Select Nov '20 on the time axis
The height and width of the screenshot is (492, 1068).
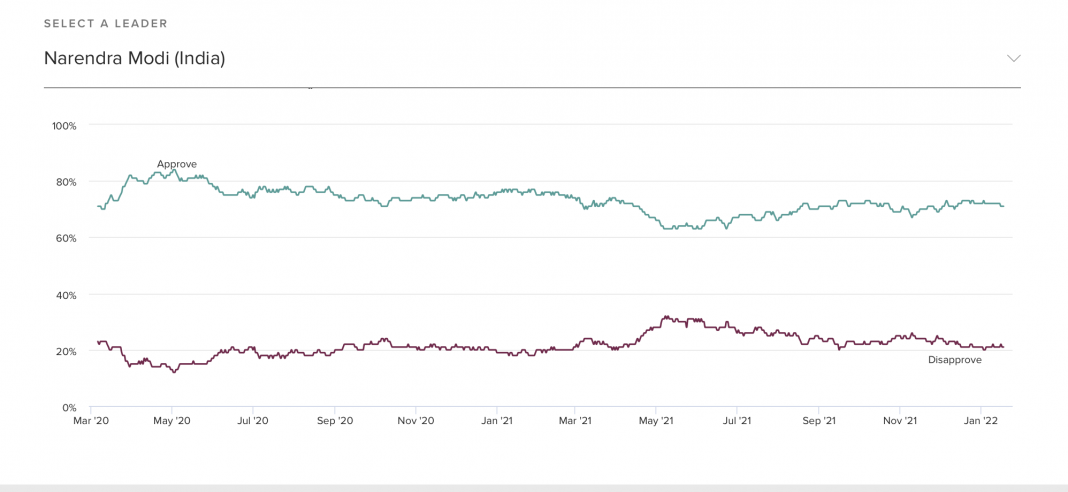coord(416,421)
